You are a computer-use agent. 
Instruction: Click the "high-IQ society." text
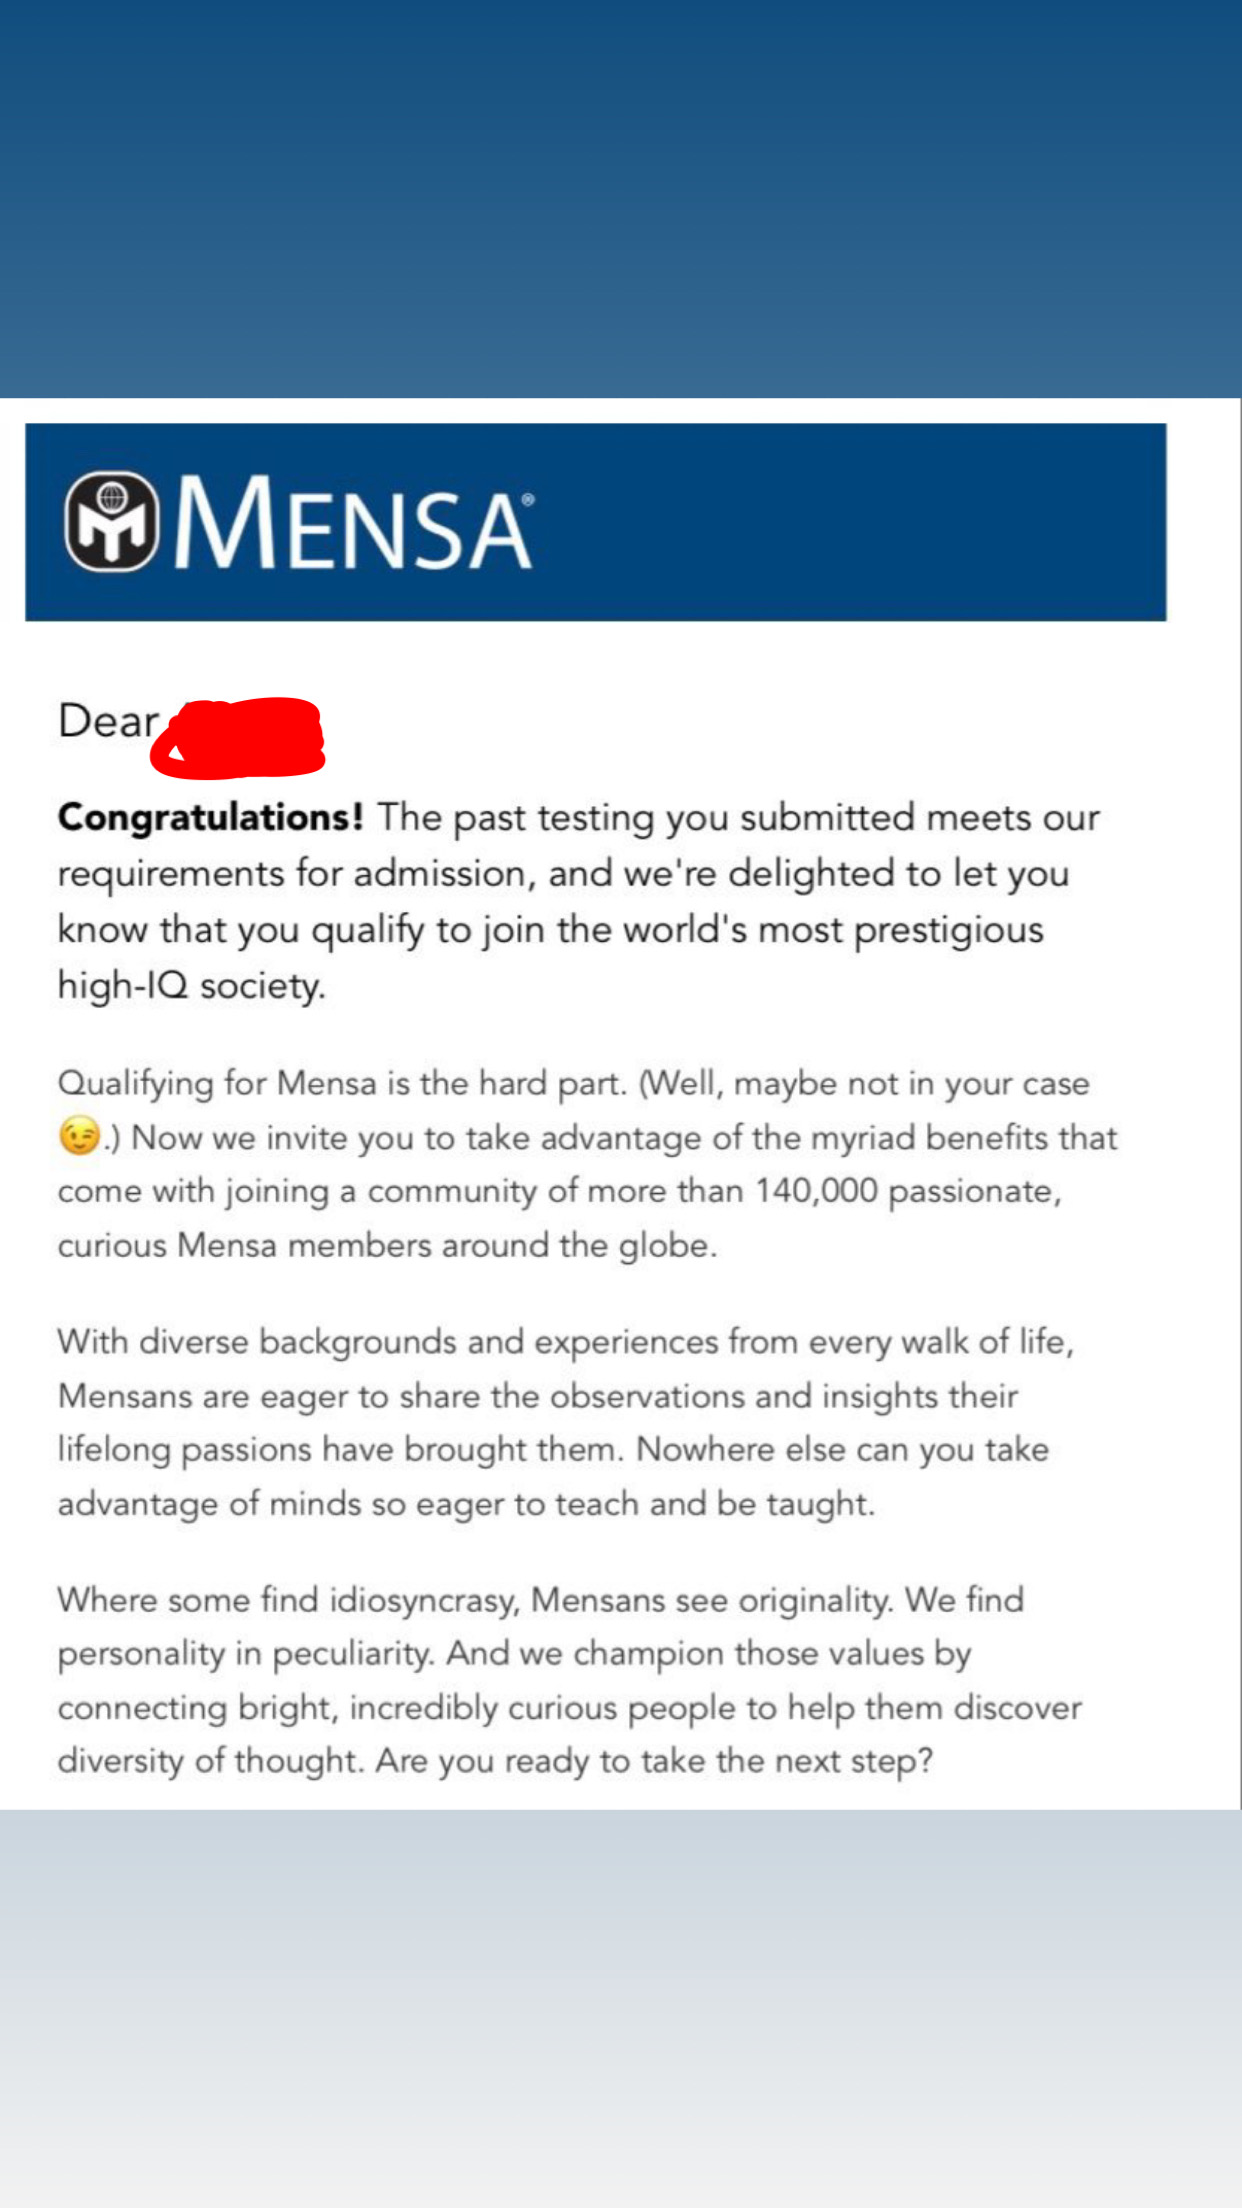[192, 986]
